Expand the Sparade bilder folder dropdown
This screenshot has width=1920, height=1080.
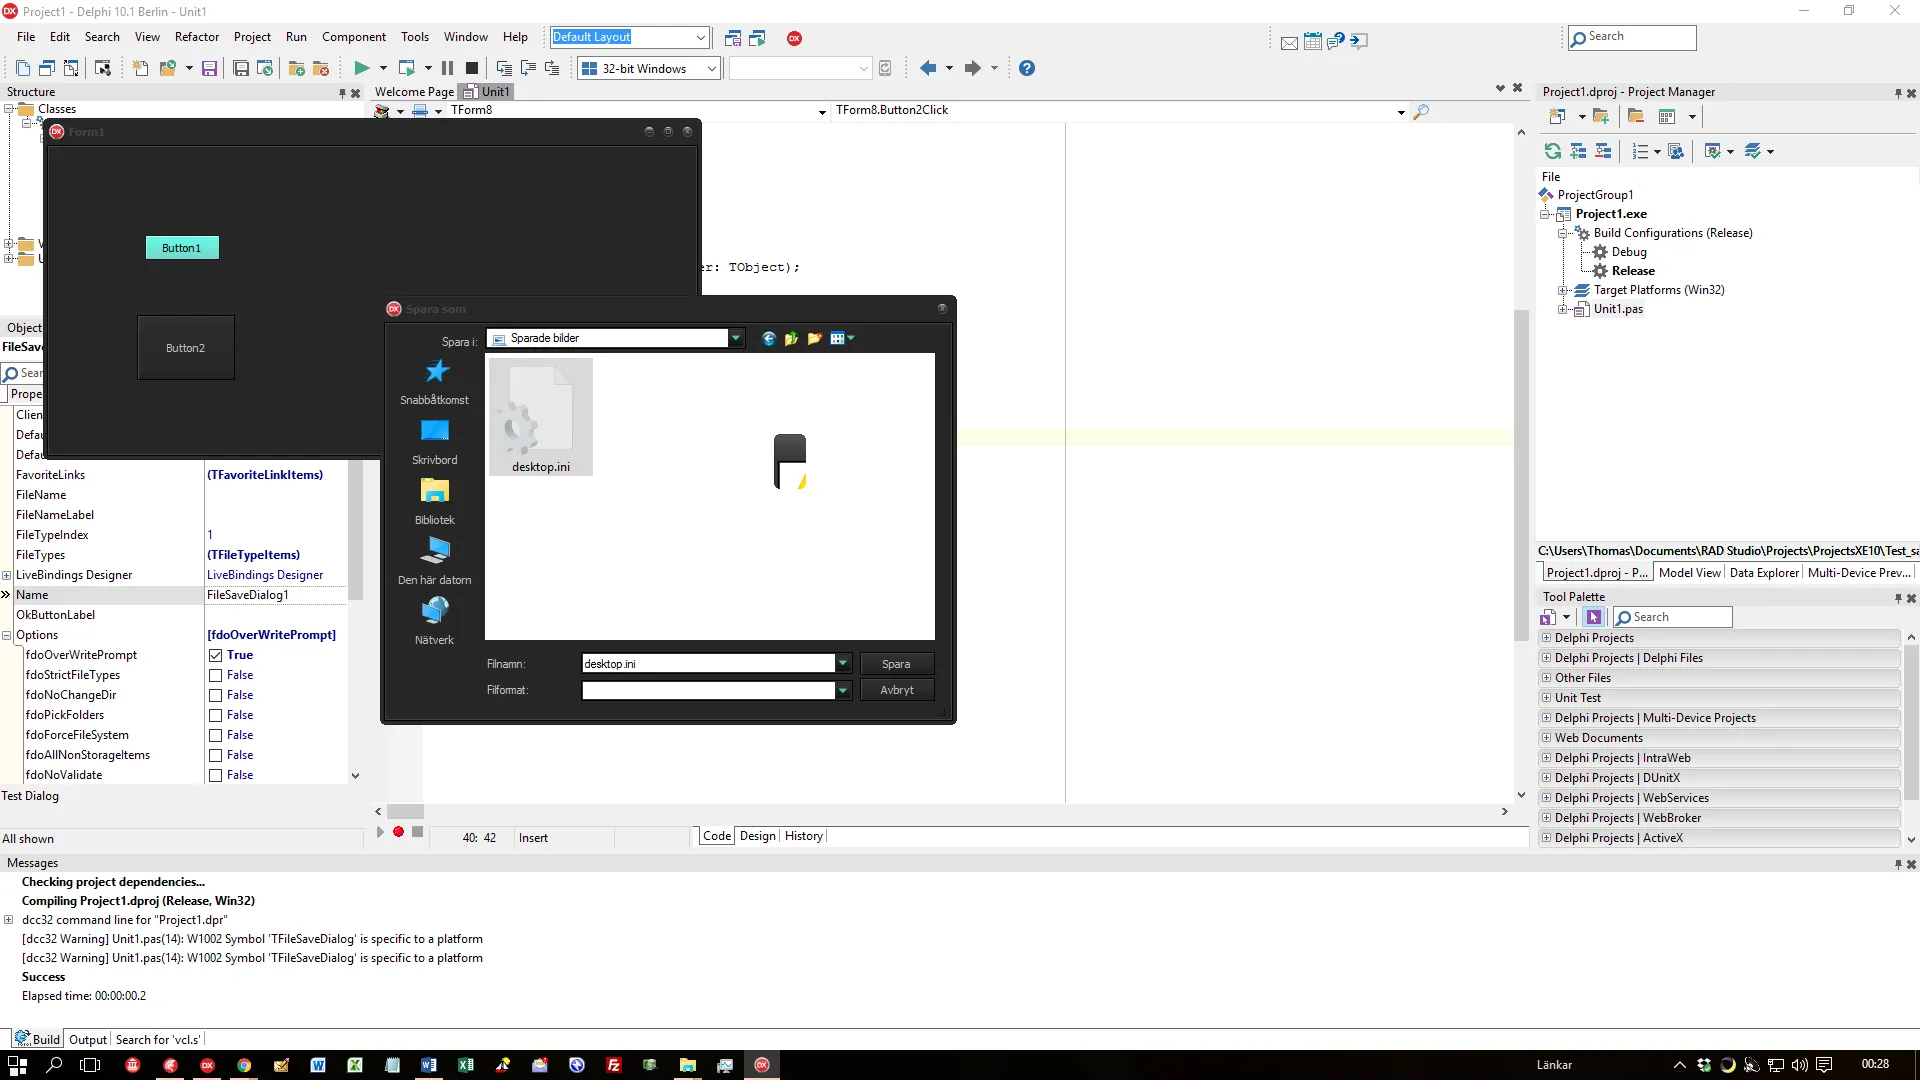click(736, 339)
